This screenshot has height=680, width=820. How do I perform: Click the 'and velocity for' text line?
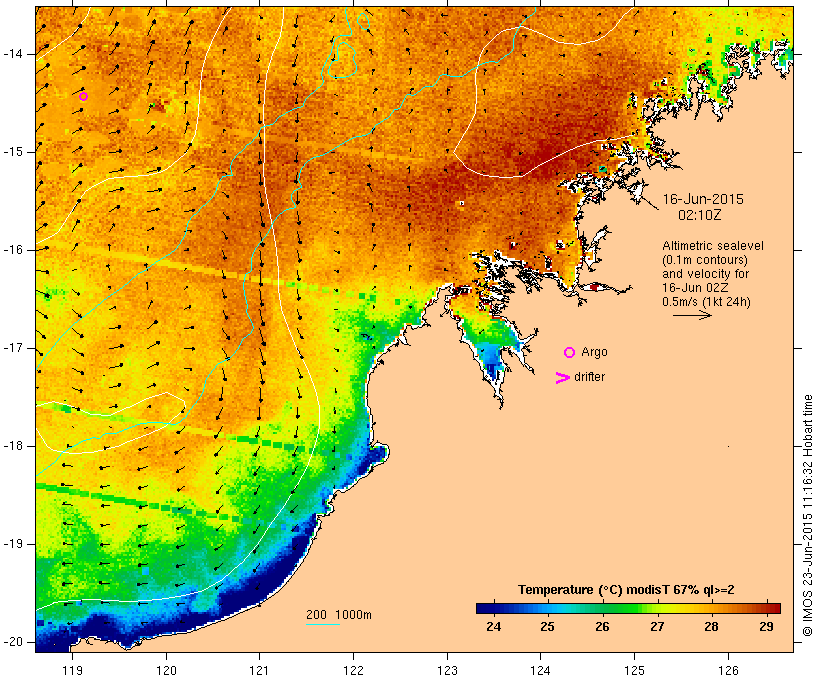[x=705, y=274]
